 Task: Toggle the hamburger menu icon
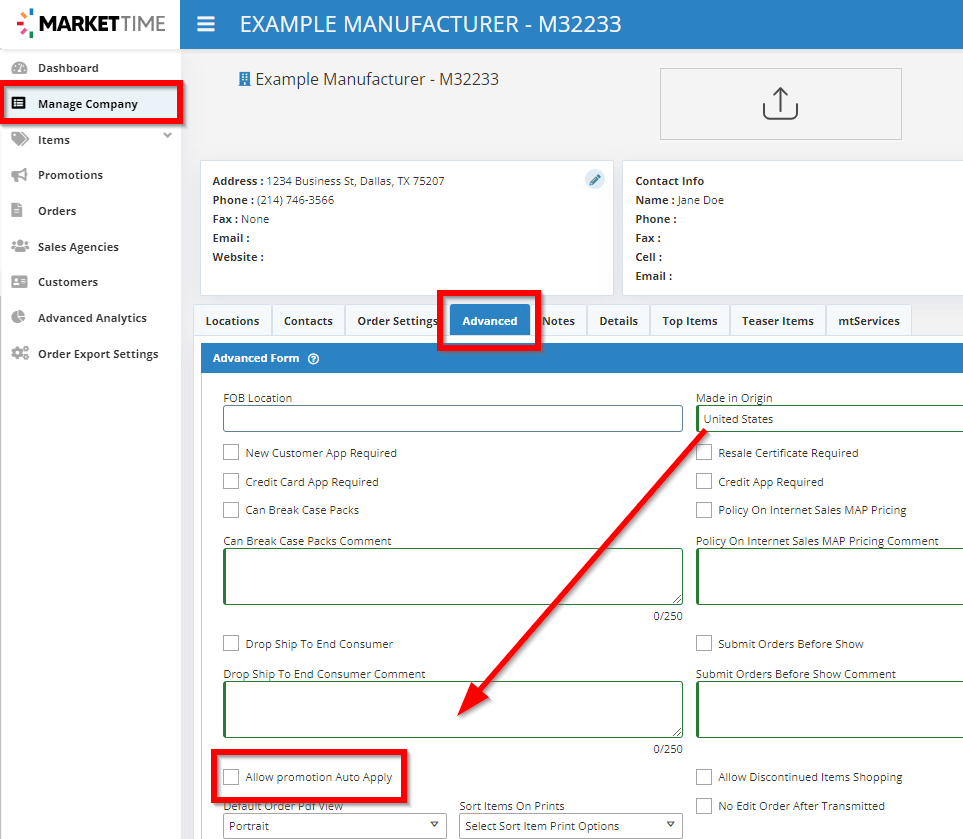point(206,24)
